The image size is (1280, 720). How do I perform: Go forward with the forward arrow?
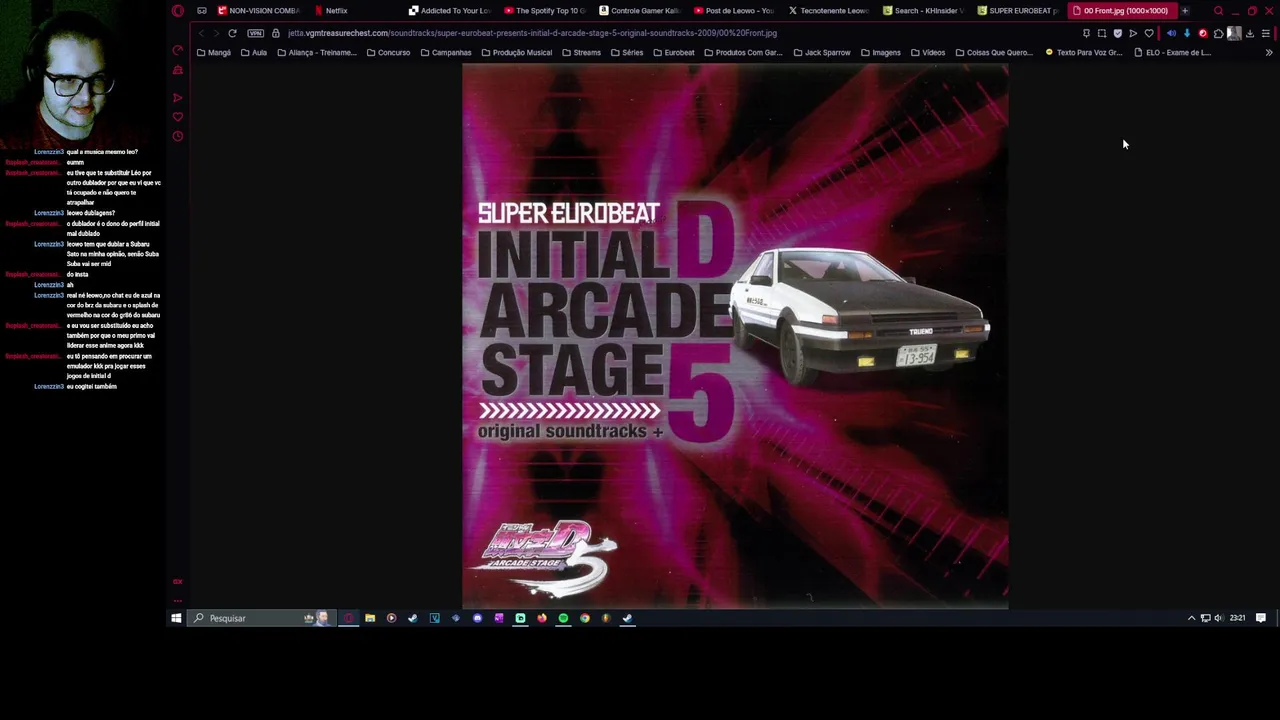tap(215, 33)
